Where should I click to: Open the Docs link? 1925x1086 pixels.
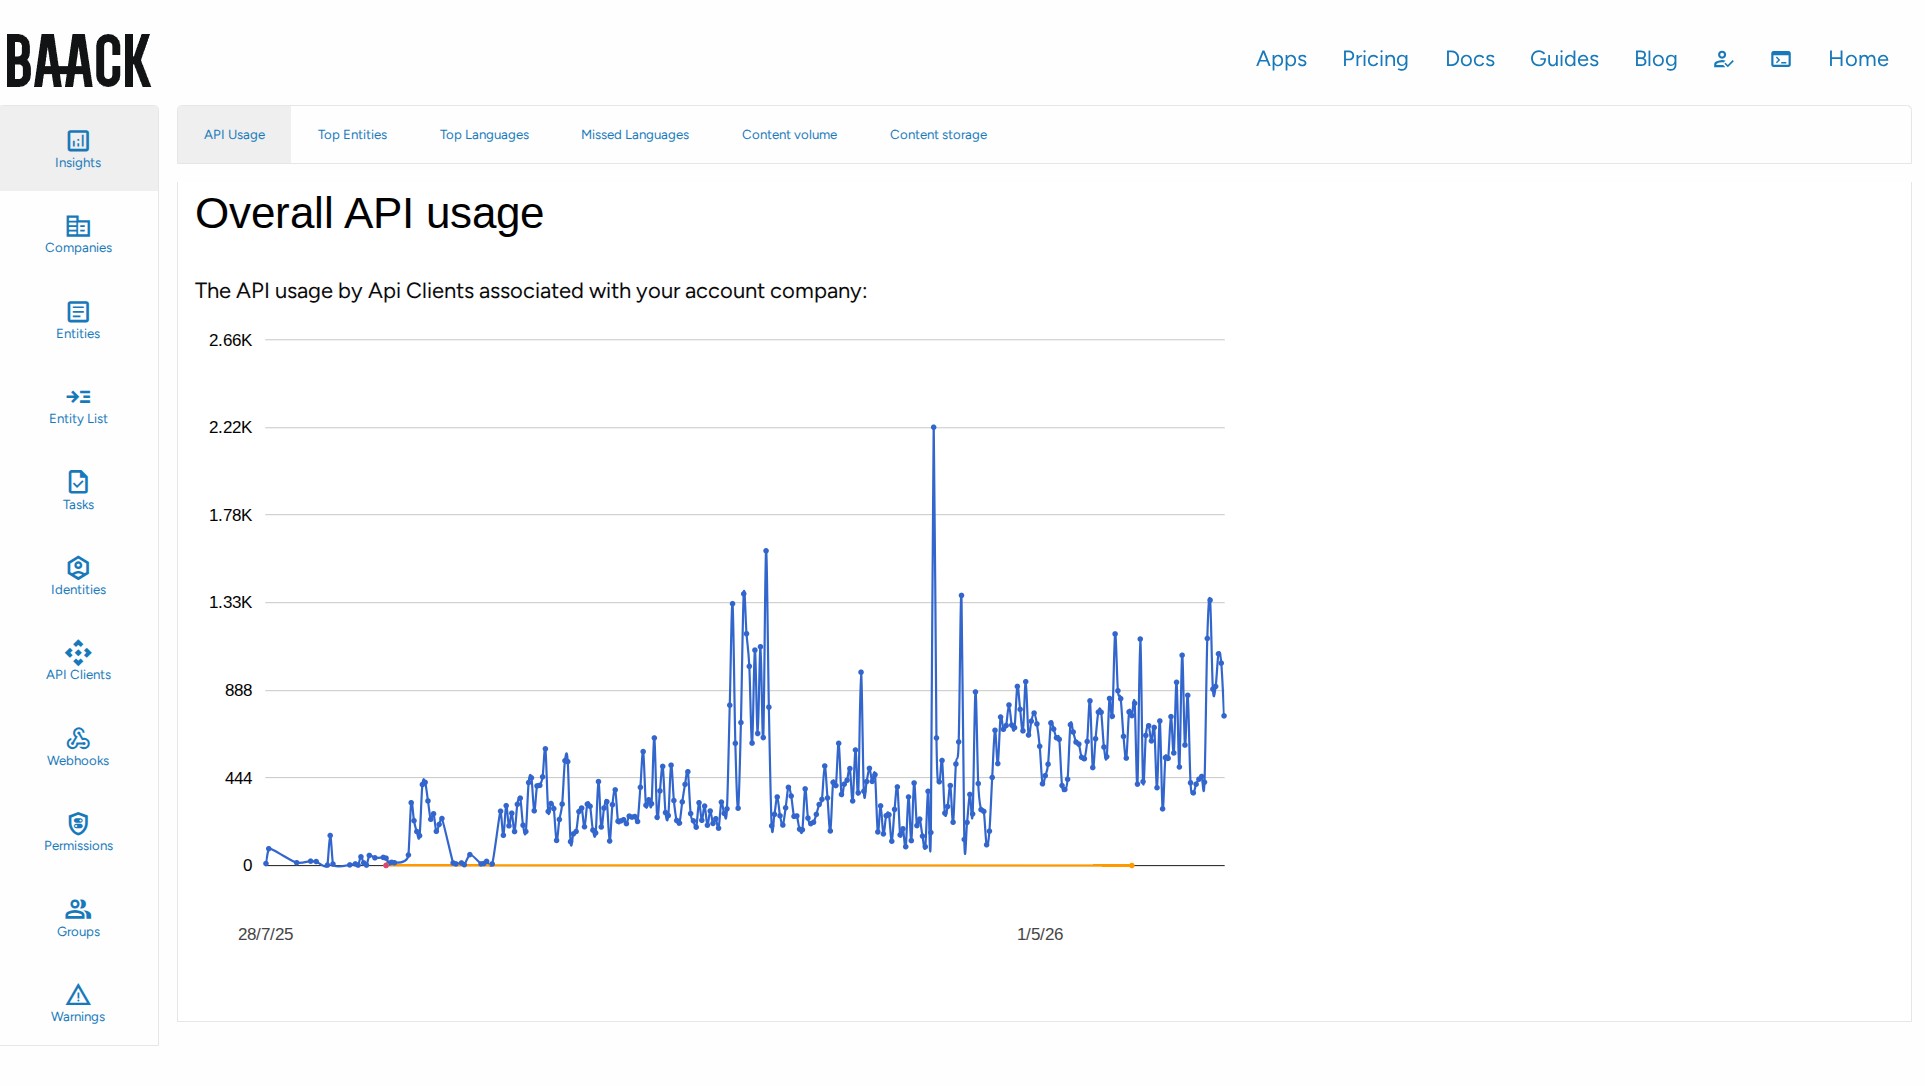coord(1470,59)
